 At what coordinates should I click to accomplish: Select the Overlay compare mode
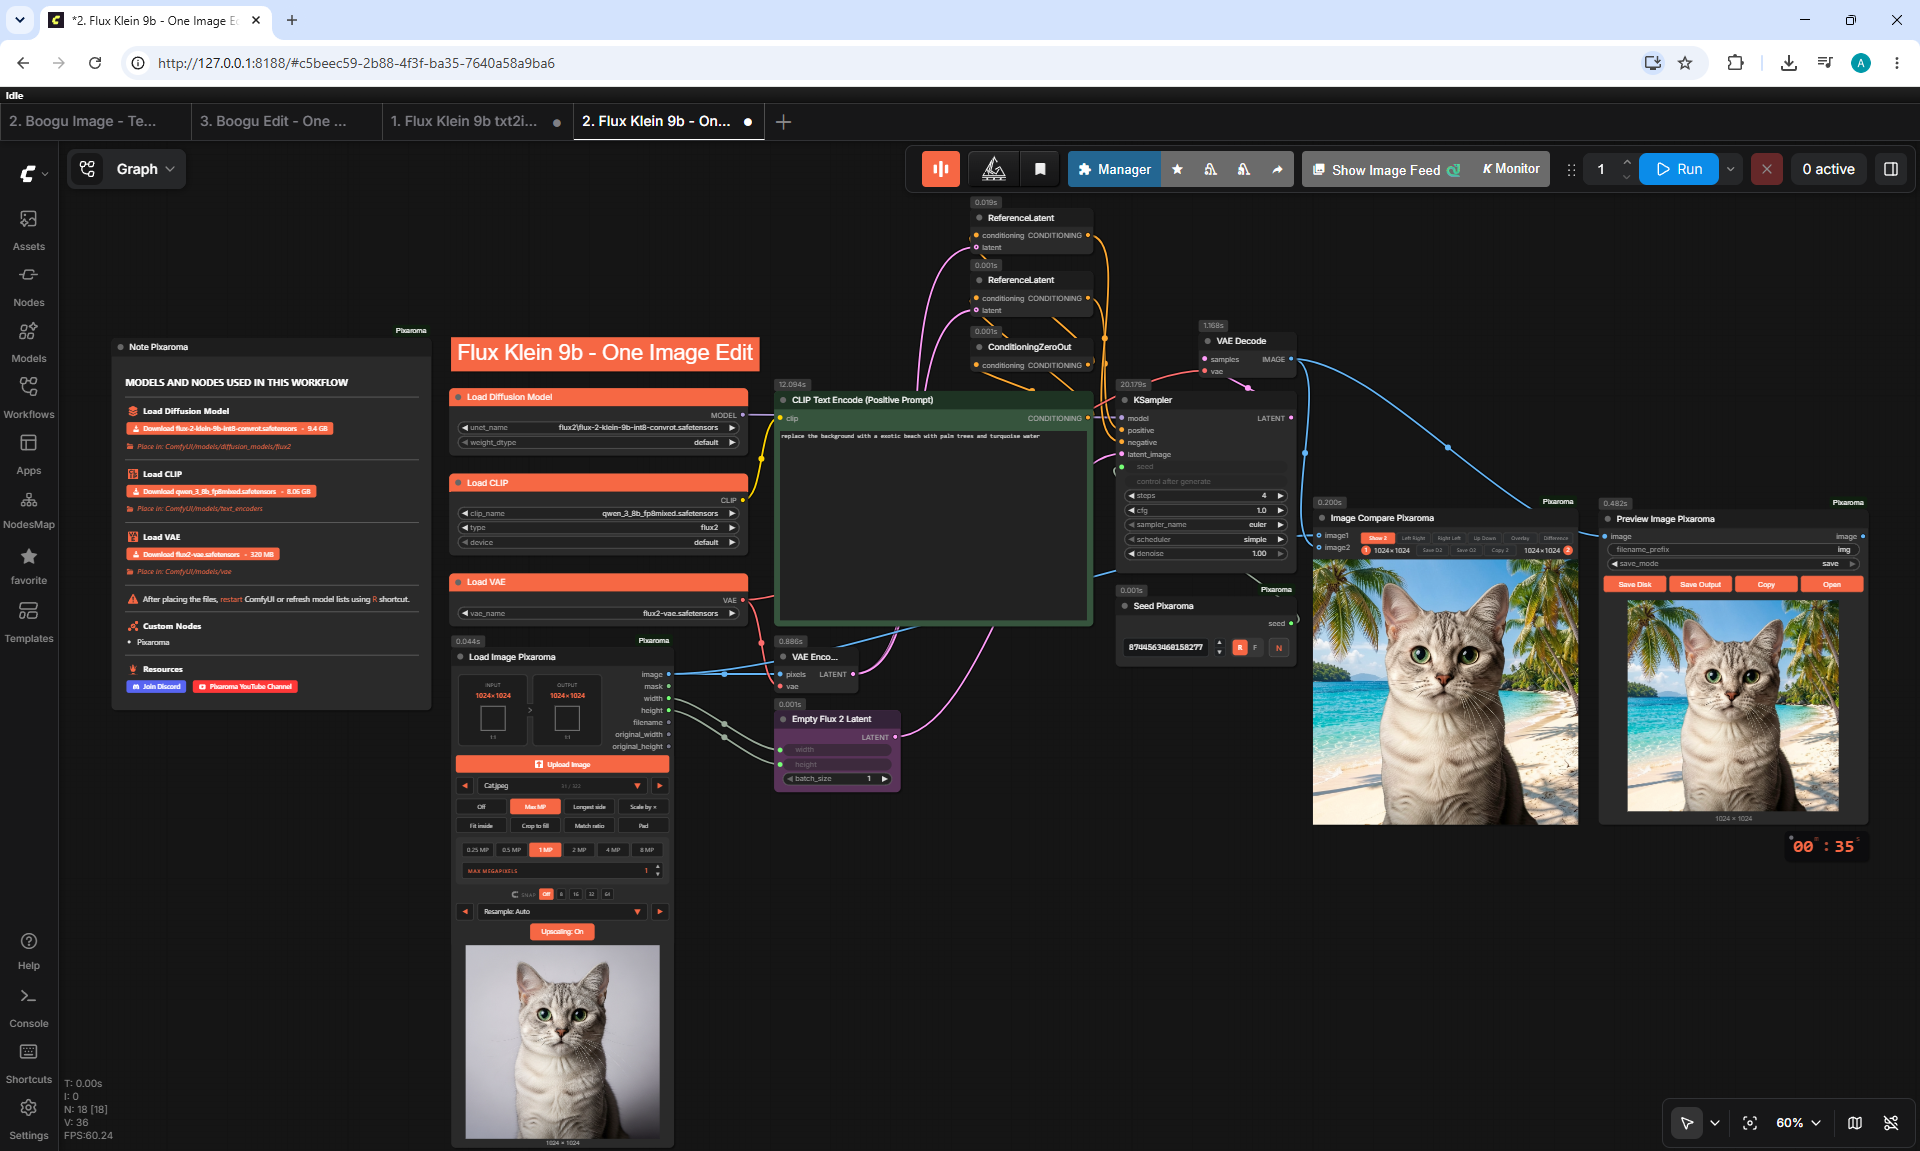[1520, 538]
